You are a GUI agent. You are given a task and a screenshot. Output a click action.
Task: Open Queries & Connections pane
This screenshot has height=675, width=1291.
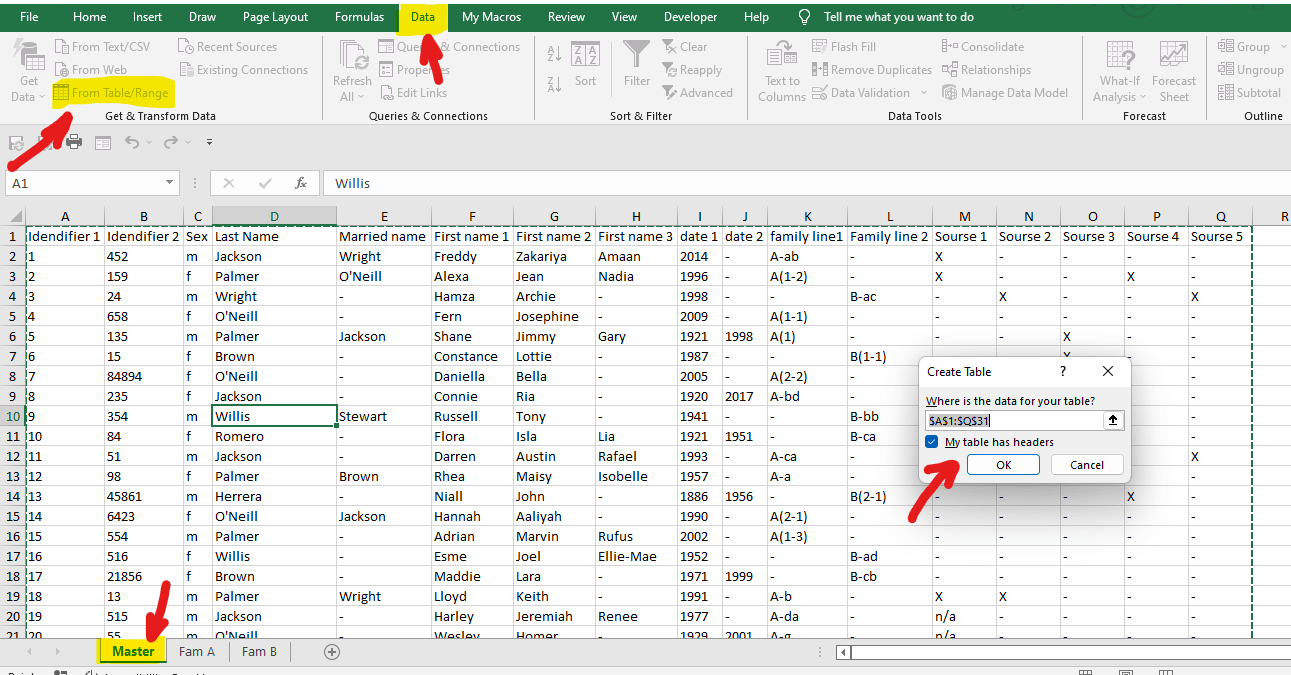[x=449, y=47]
